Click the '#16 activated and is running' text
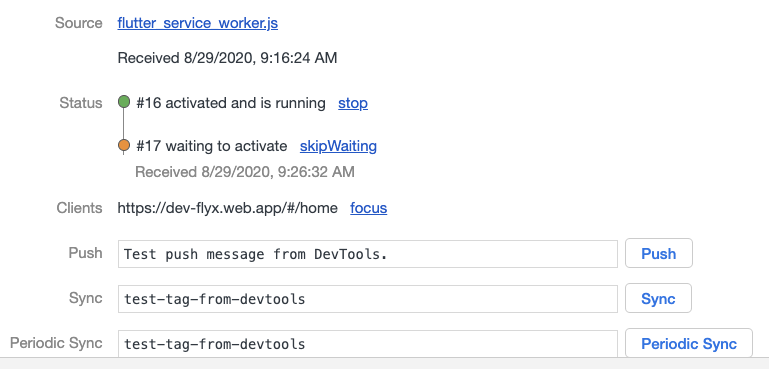 click(231, 103)
